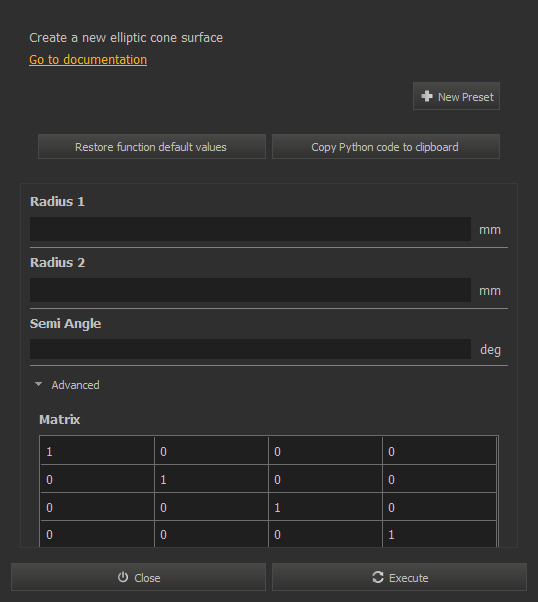This screenshot has height=602, width=538.
Task: Click the power icon on Close button
Action: (x=123, y=577)
